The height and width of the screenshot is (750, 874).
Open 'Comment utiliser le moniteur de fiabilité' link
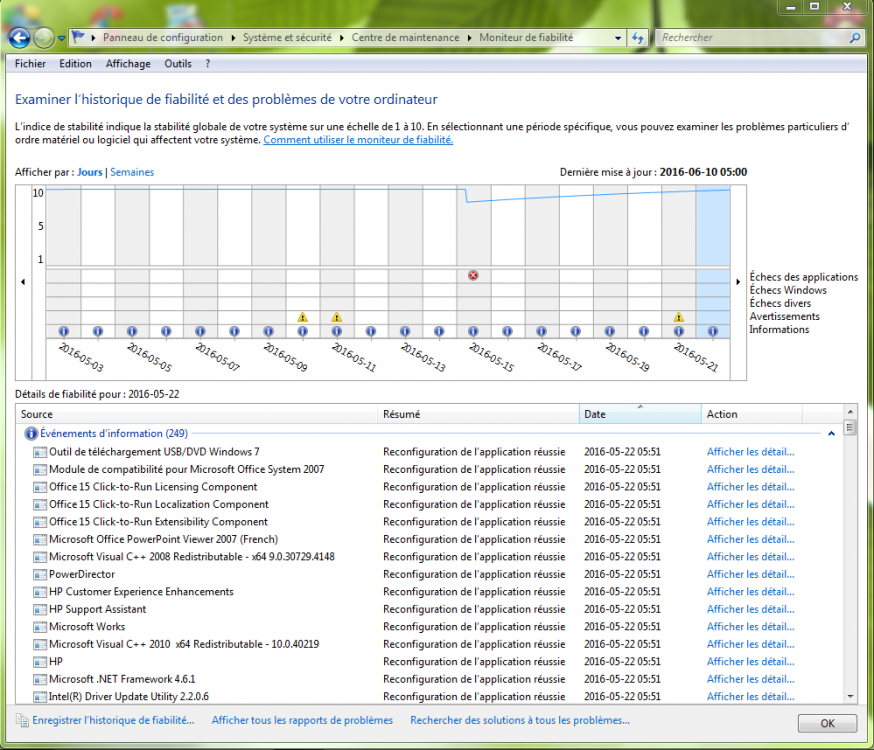tap(358, 140)
